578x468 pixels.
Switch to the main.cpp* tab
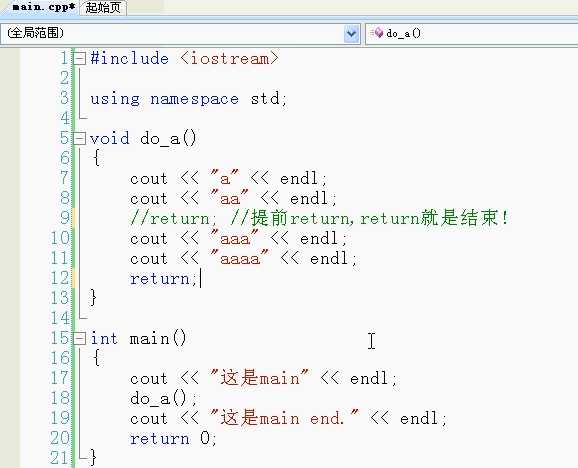point(43,7)
